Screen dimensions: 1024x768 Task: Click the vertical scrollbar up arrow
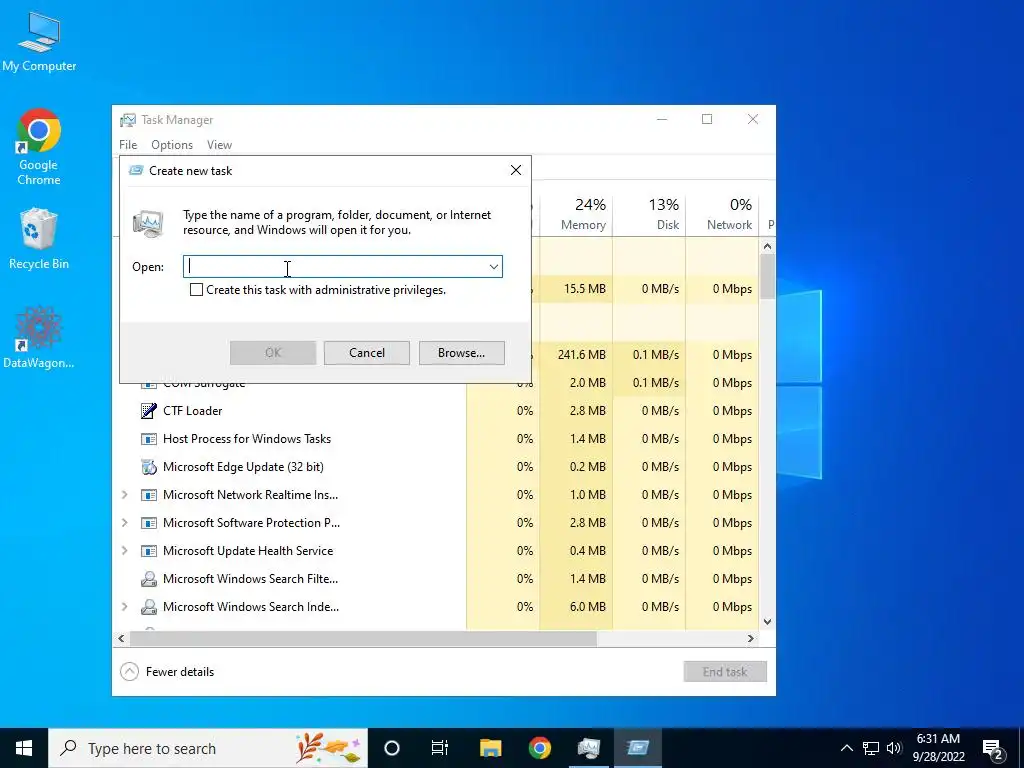767,247
